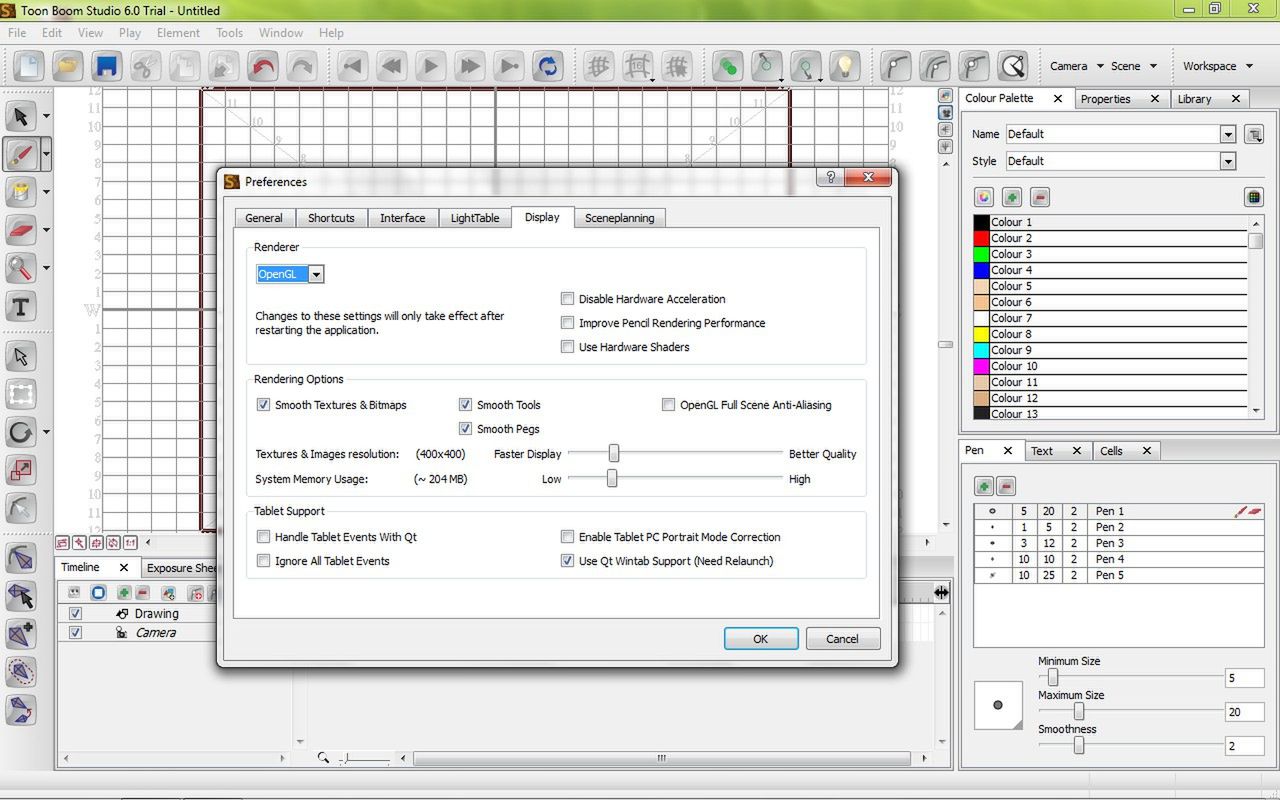Open the Scene dropdown in toolbar
1280x800 pixels.
pyautogui.click(x=1134, y=66)
